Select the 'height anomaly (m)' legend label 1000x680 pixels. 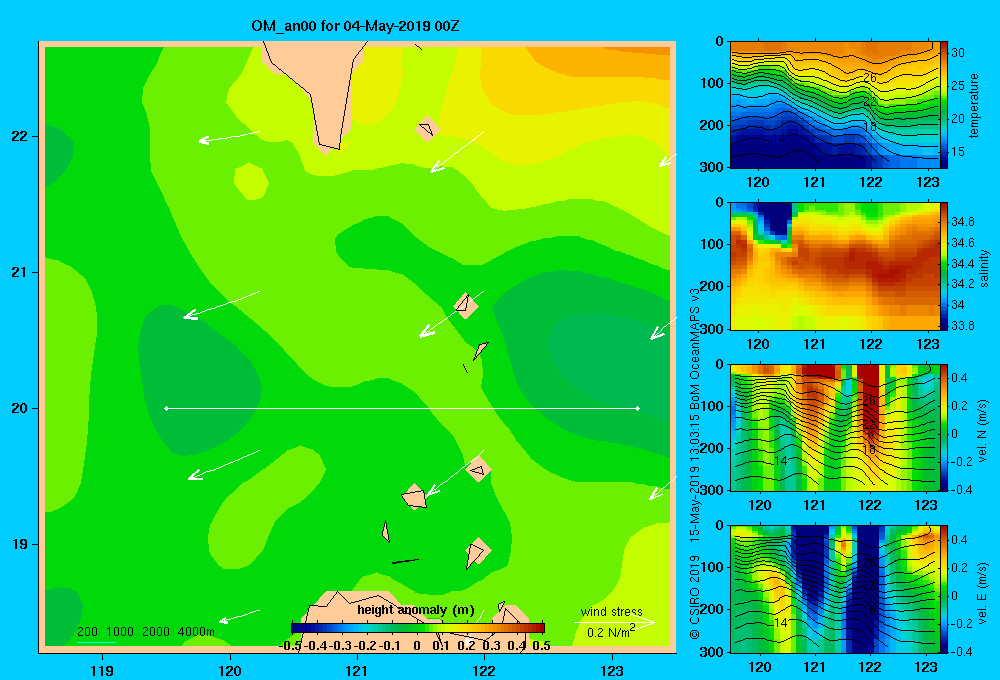pos(416,610)
